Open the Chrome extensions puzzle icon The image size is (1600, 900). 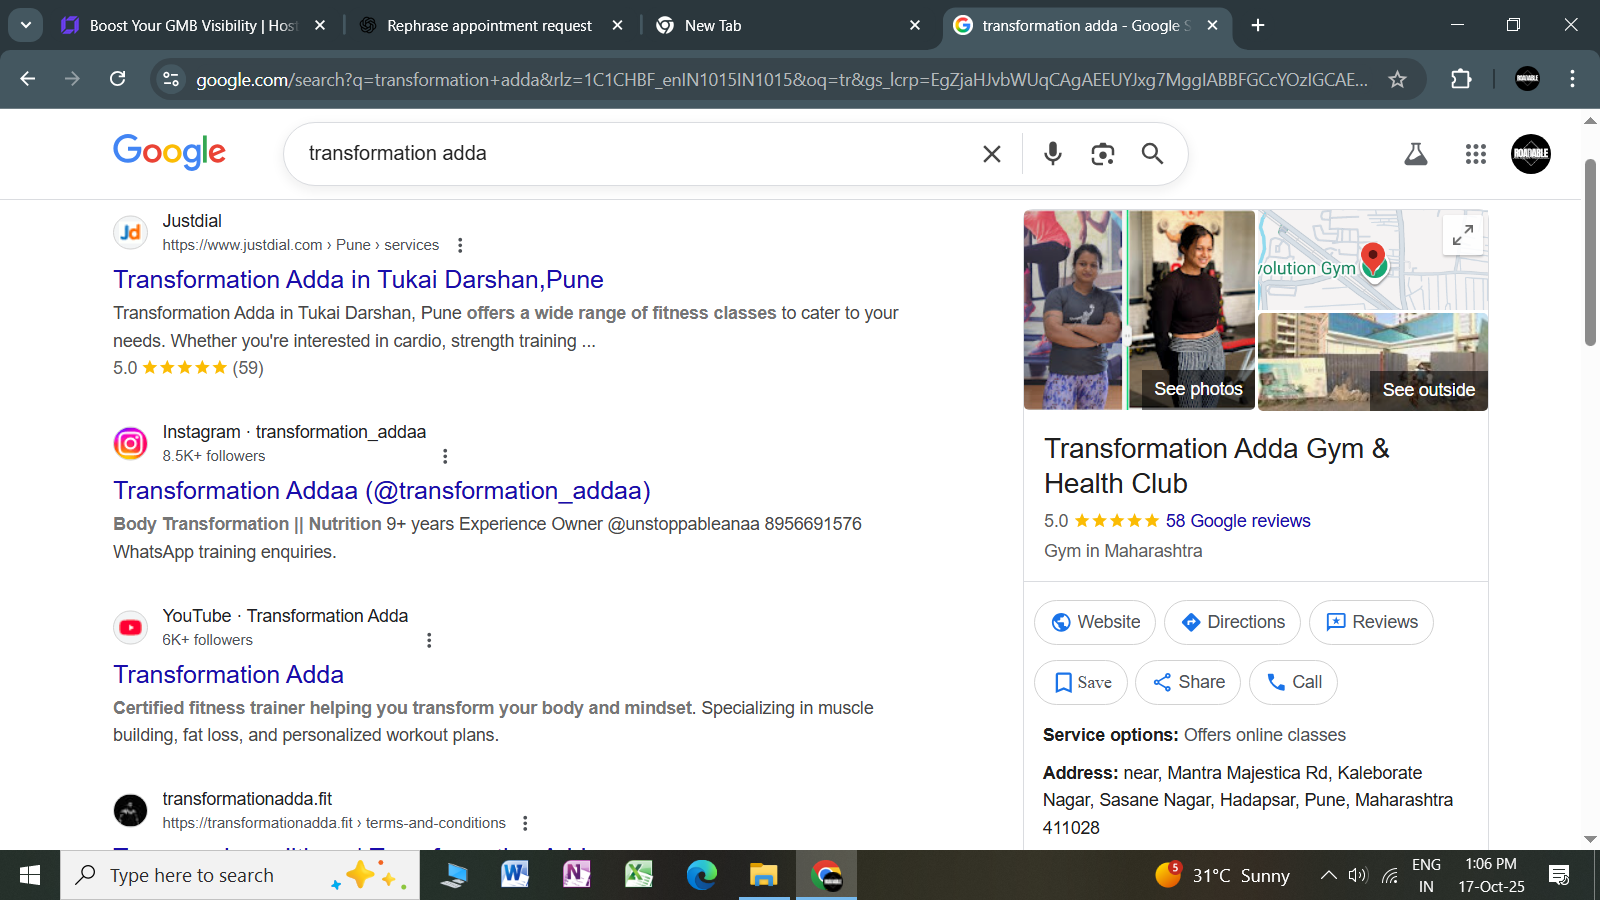[x=1461, y=79]
